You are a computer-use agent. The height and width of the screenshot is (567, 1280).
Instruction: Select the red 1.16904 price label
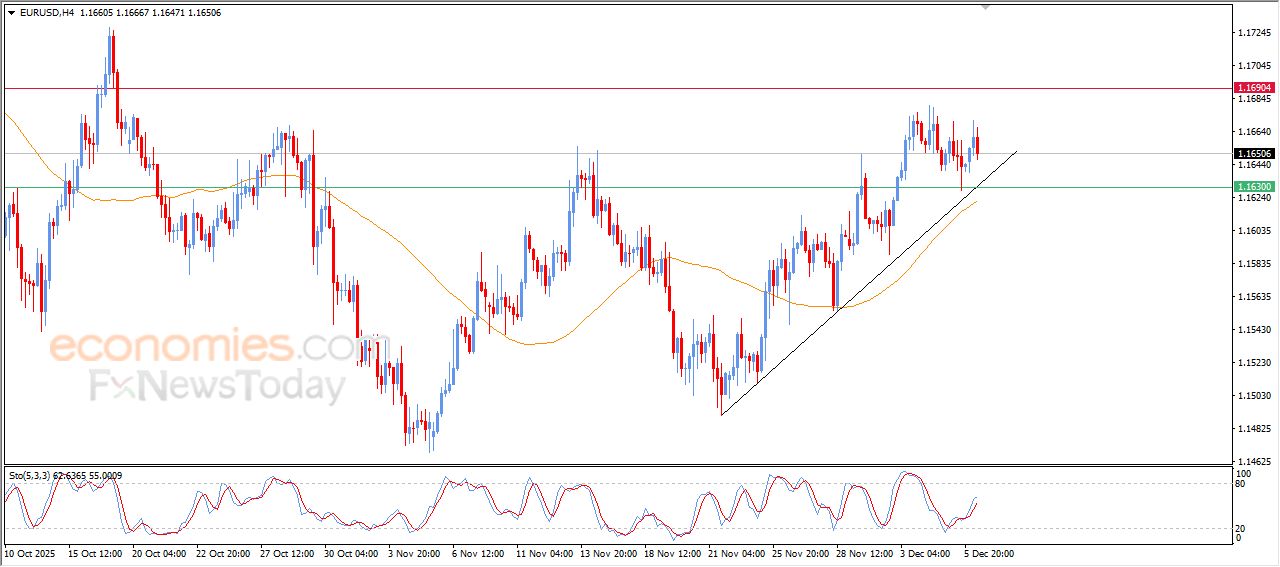tap(1254, 88)
